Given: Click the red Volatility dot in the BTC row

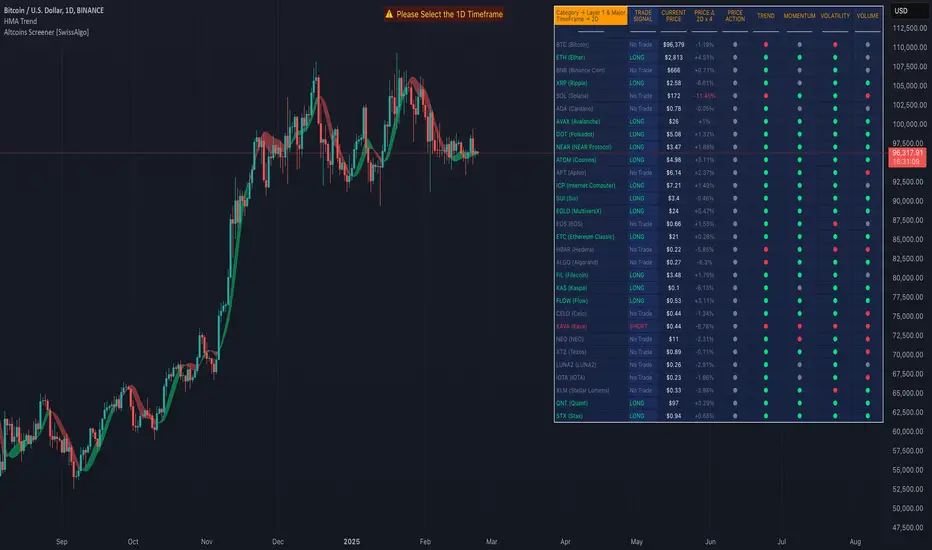Looking at the screenshot, I should pyautogui.click(x=835, y=45).
